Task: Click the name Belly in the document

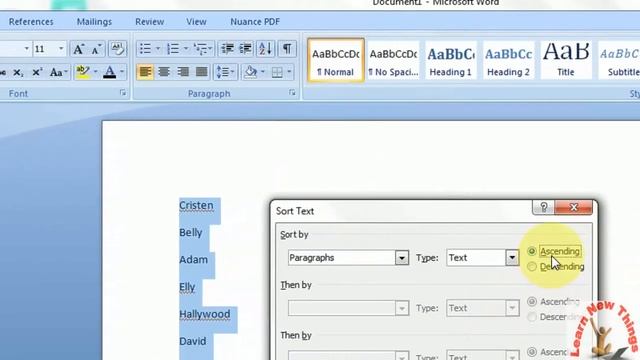Action: coord(191,233)
